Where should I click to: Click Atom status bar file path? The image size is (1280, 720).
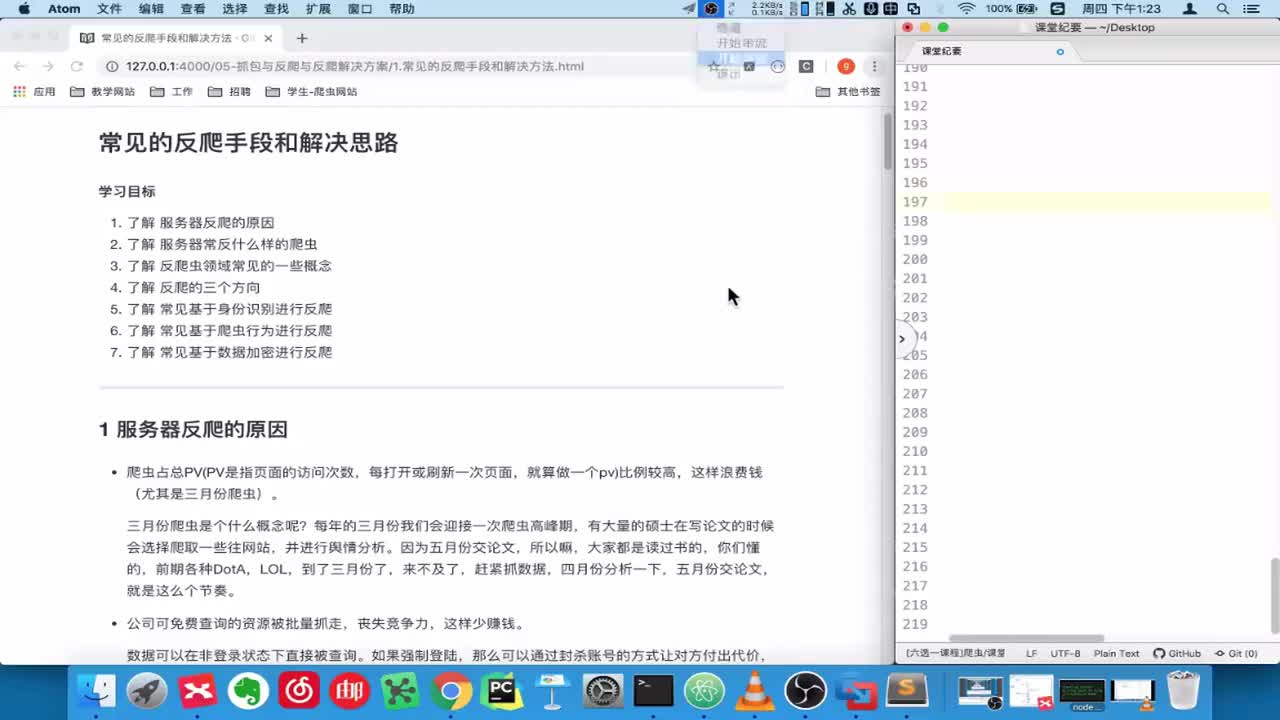[956, 653]
